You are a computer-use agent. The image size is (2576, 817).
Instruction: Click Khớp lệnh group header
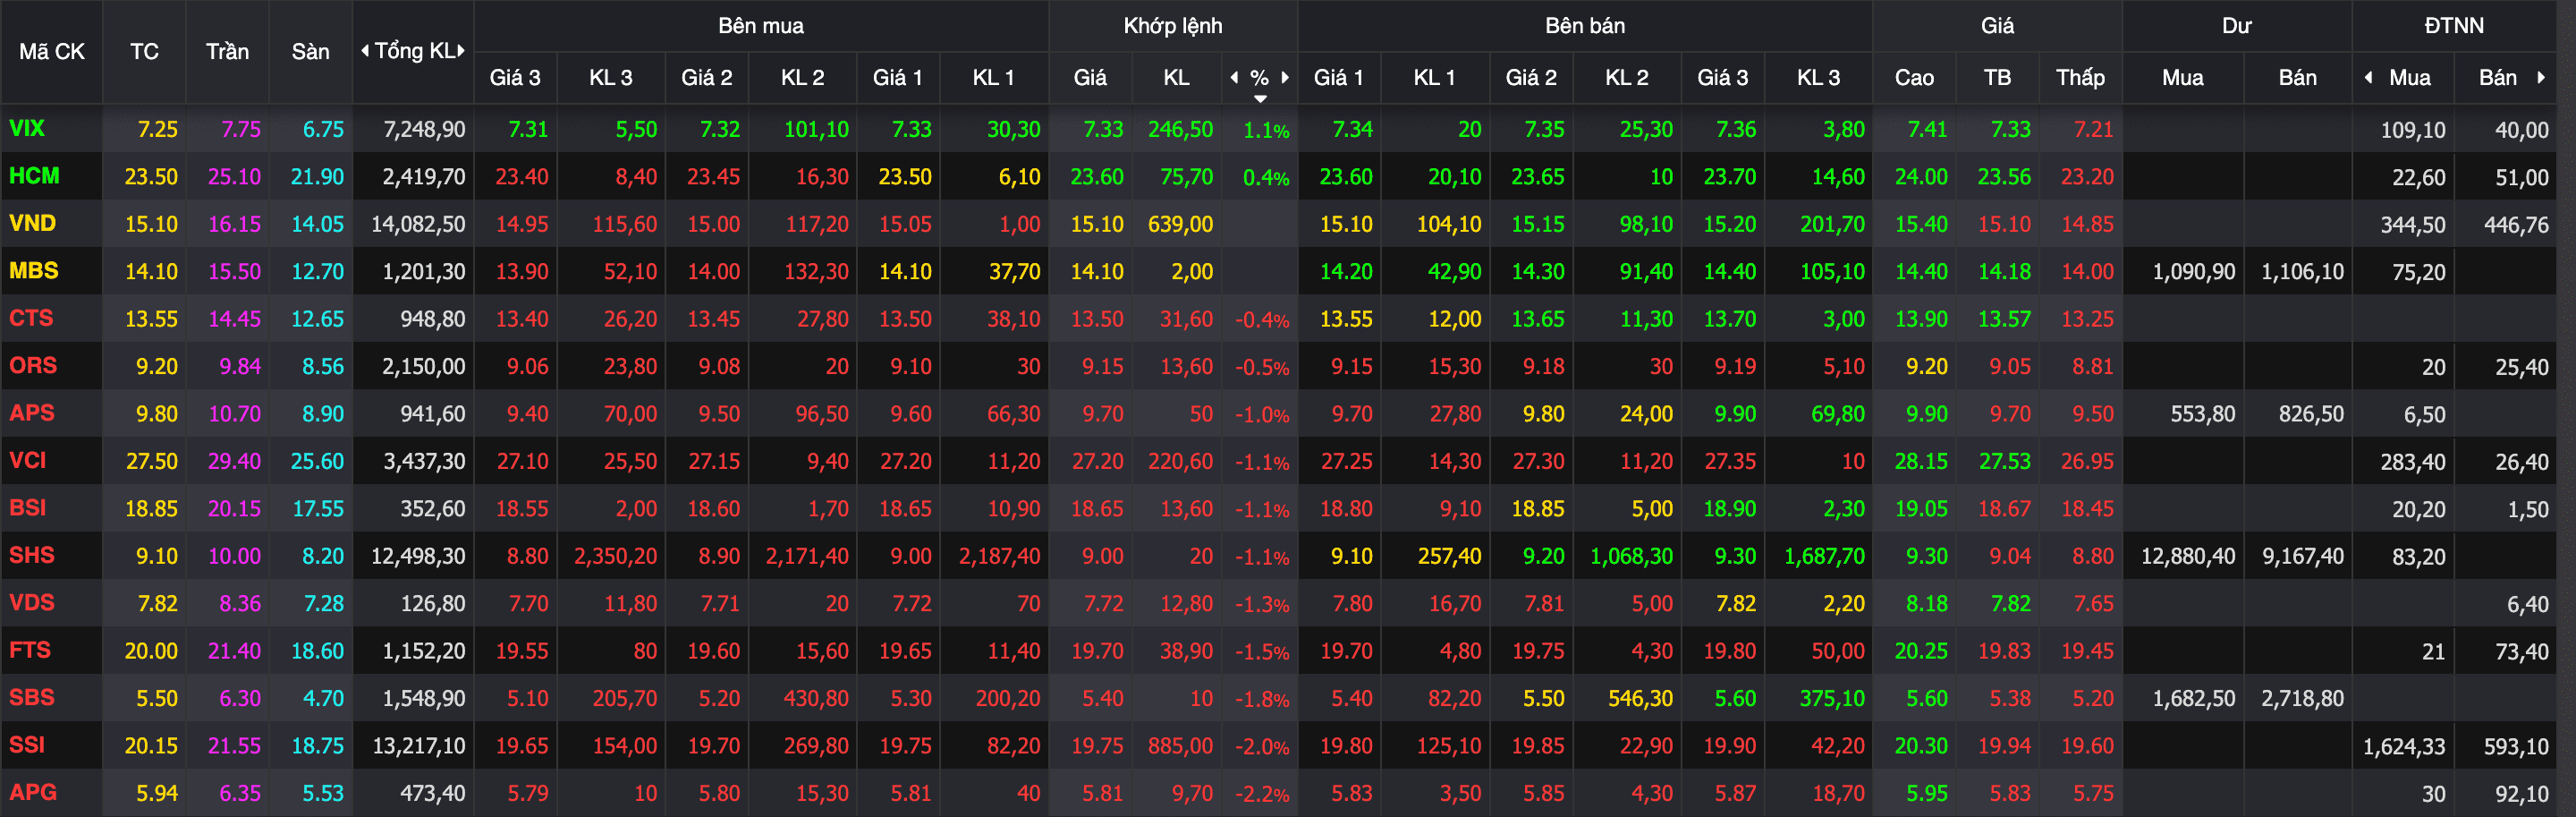[1172, 25]
